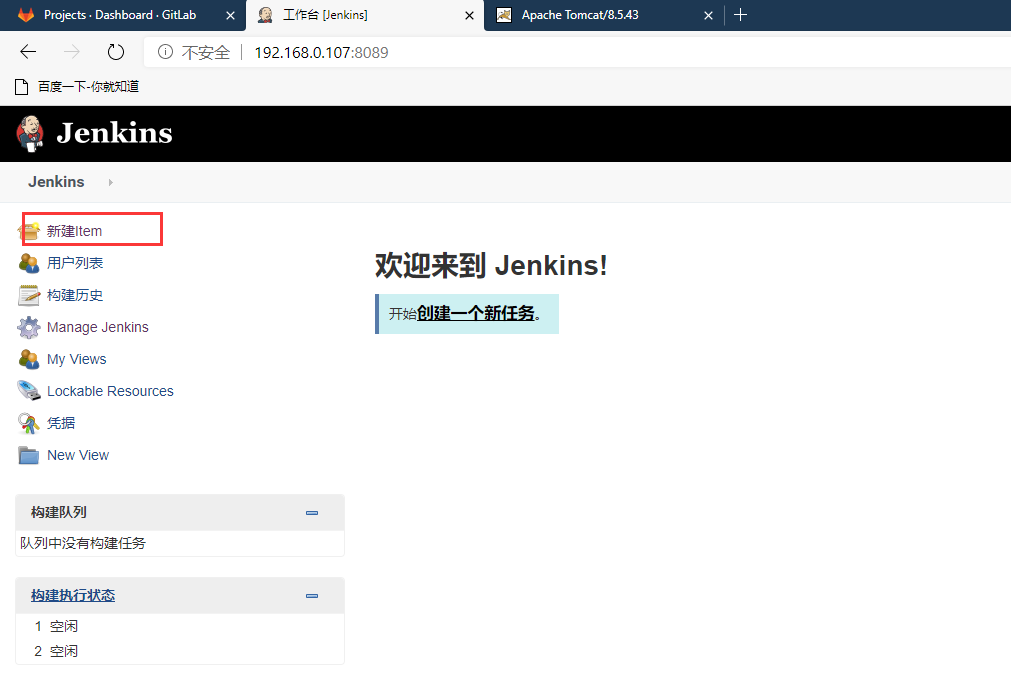This screenshot has height=684, width=1011.
Task: Click the My Views people icon
Action: (29, 359)
